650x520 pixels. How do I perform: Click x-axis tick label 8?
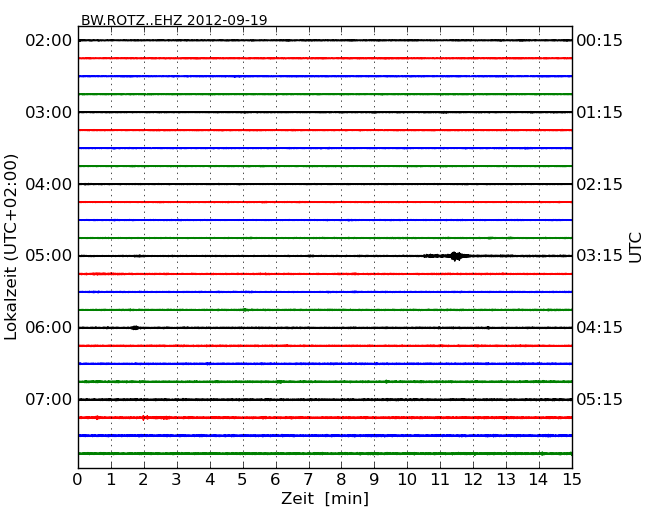click(341, 480)
